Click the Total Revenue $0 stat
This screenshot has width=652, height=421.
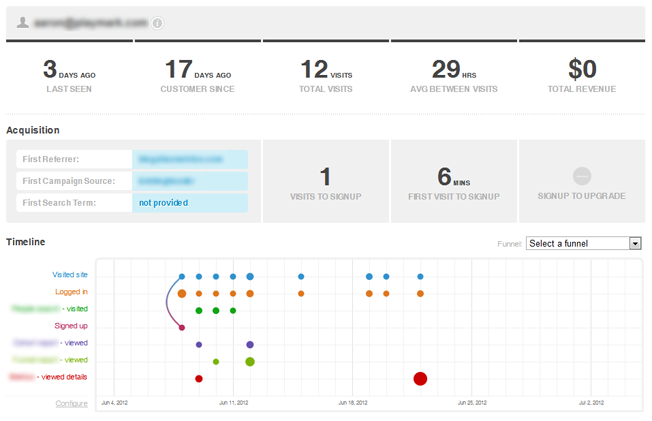point(582,76)
